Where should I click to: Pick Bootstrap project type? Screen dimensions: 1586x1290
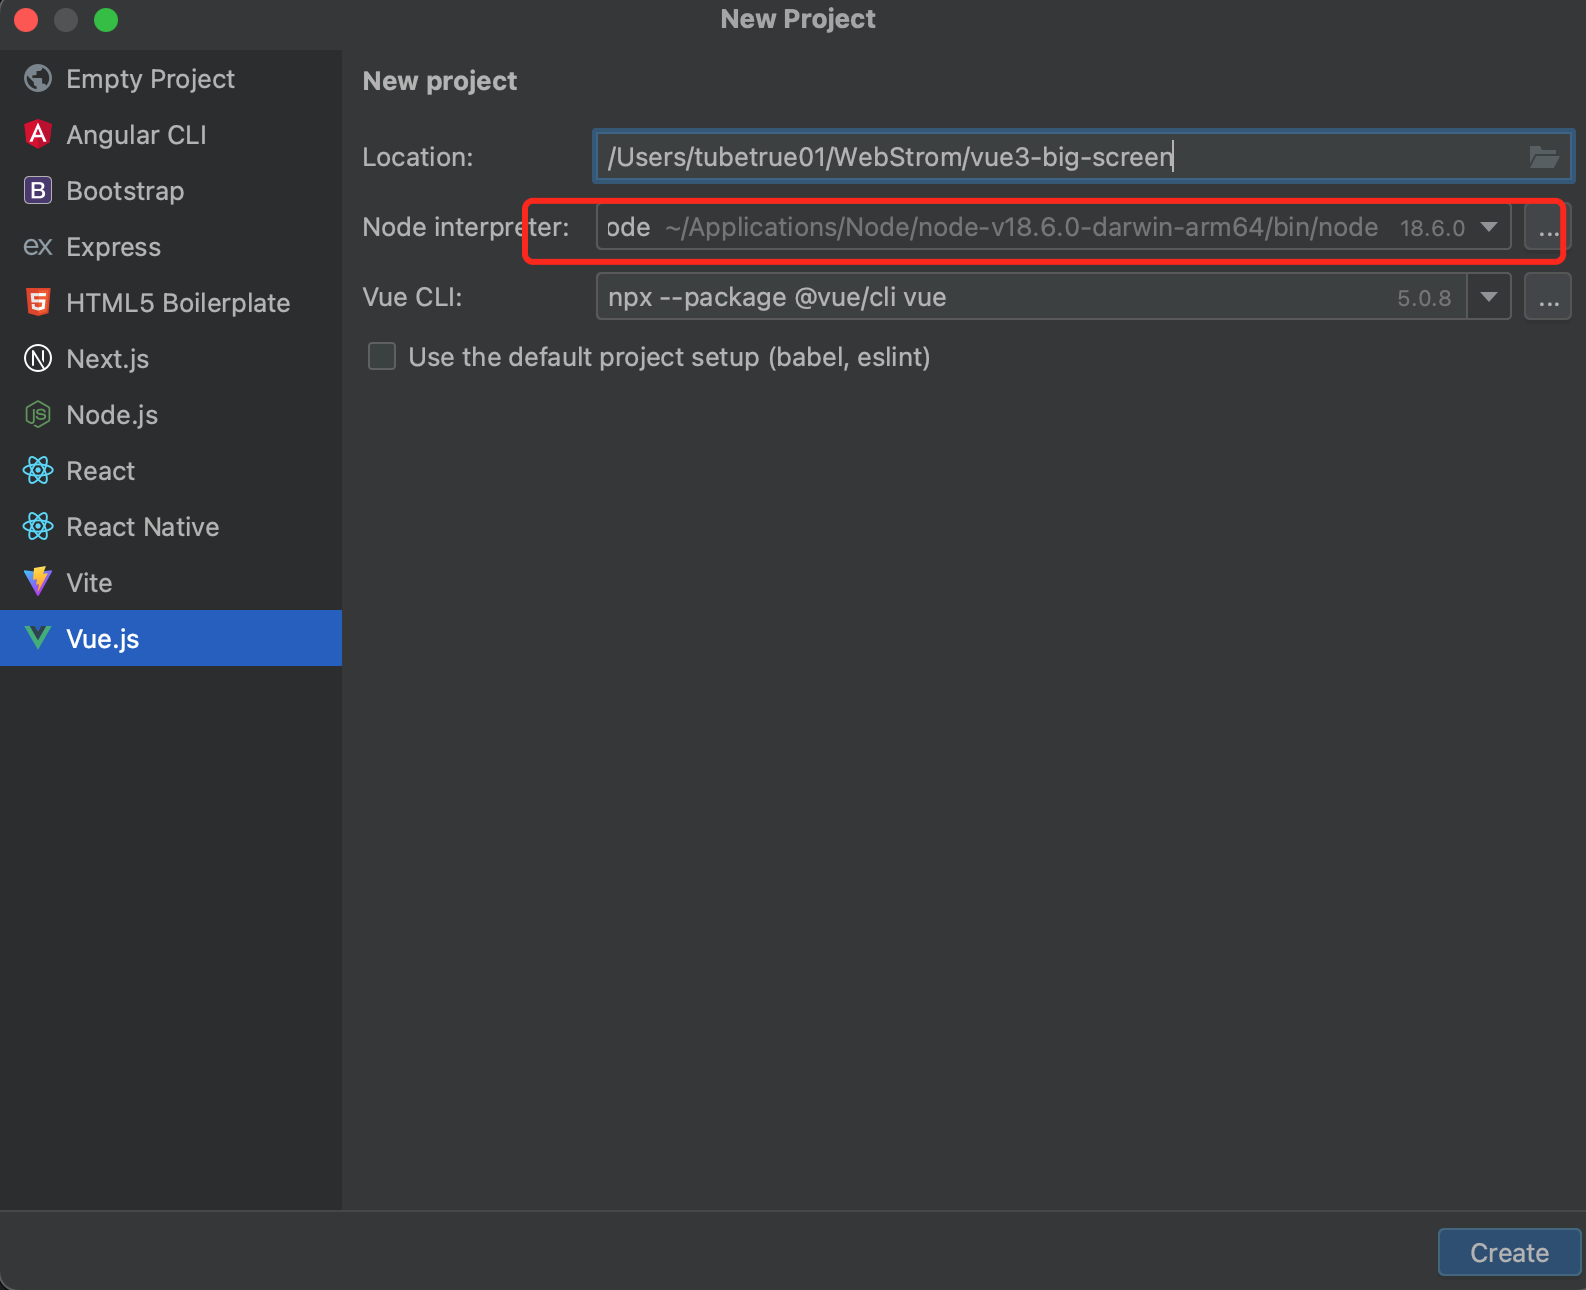click(x=171, y=190)
